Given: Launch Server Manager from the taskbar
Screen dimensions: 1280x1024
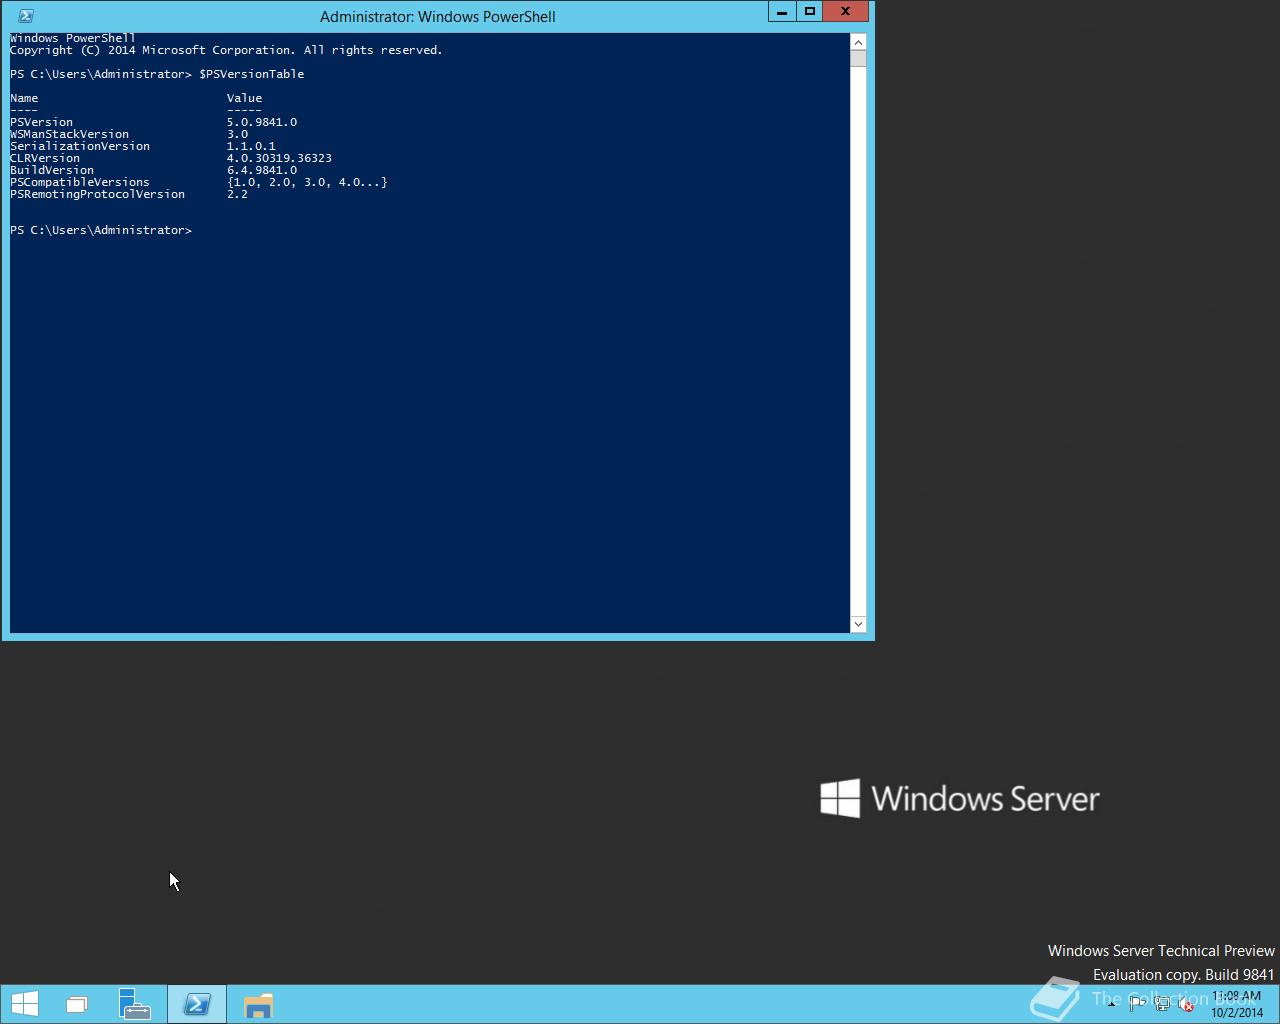Looking at the screenshot, I should pyautogui.click(x=135, y=1004).
